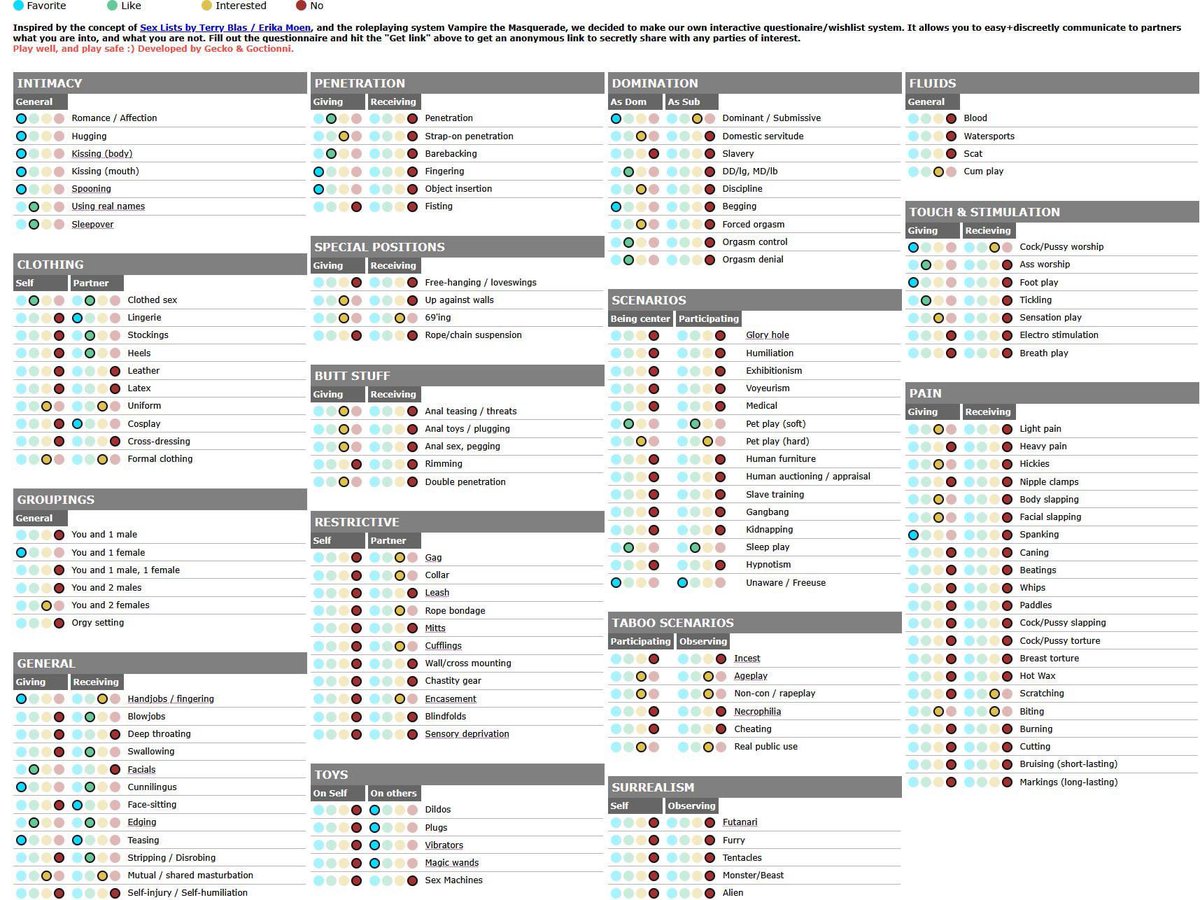The height and width of the screenshot is (900, 1200).
Task: Mark Medical Participating as Like
Action: click(x=695, y=406)
